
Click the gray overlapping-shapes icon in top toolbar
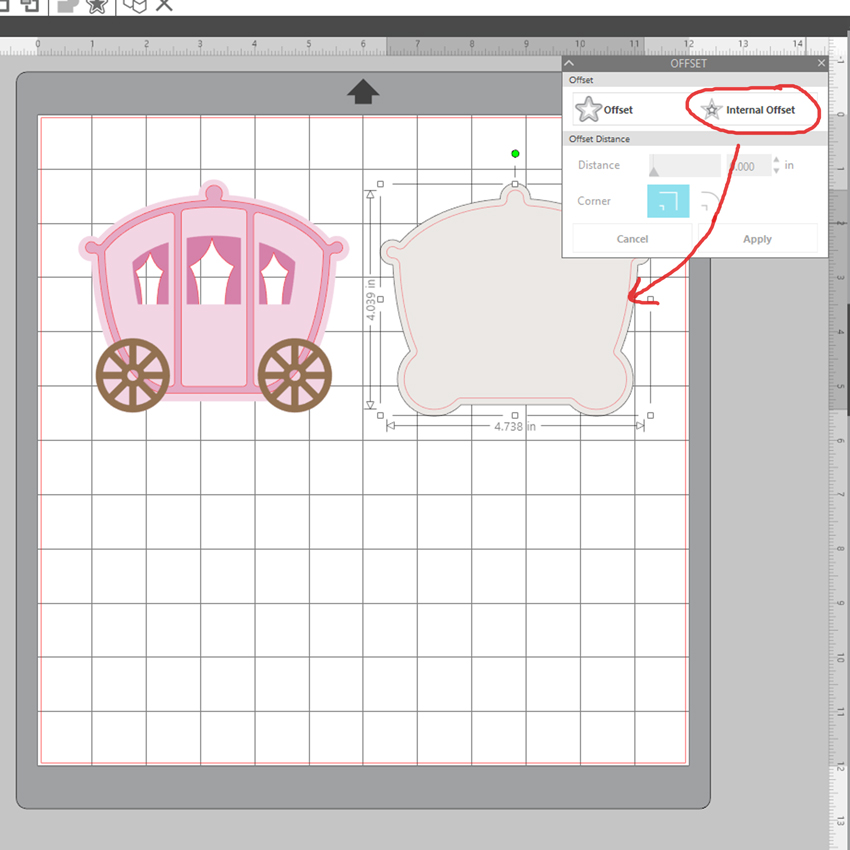66,5
